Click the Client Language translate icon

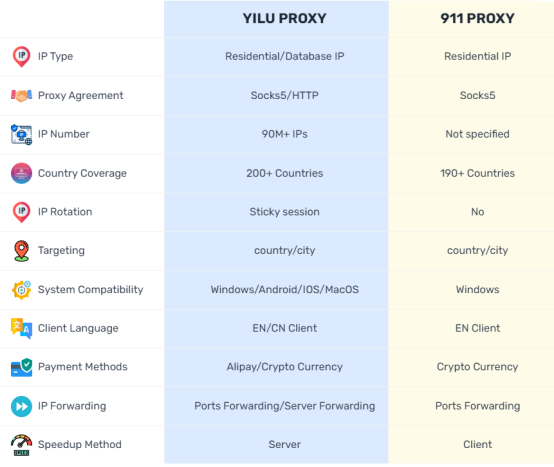pos(21,328)
